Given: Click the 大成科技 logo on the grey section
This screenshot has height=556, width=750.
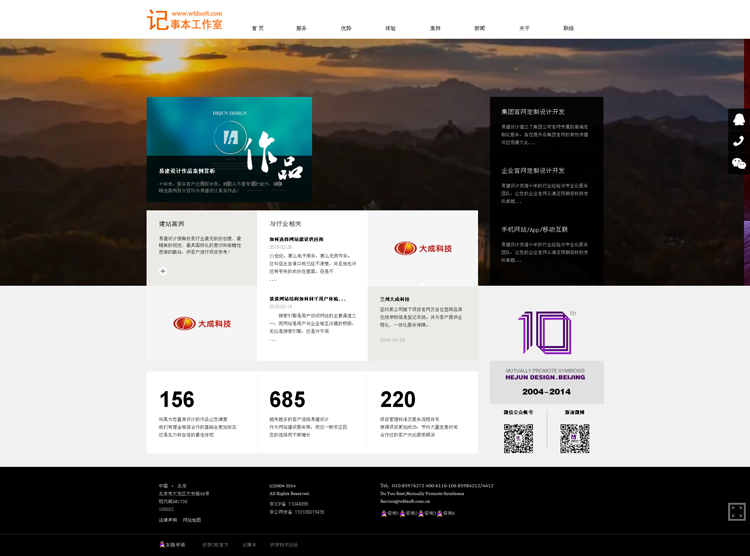Looking at the screenshot, I should (202, 323).
